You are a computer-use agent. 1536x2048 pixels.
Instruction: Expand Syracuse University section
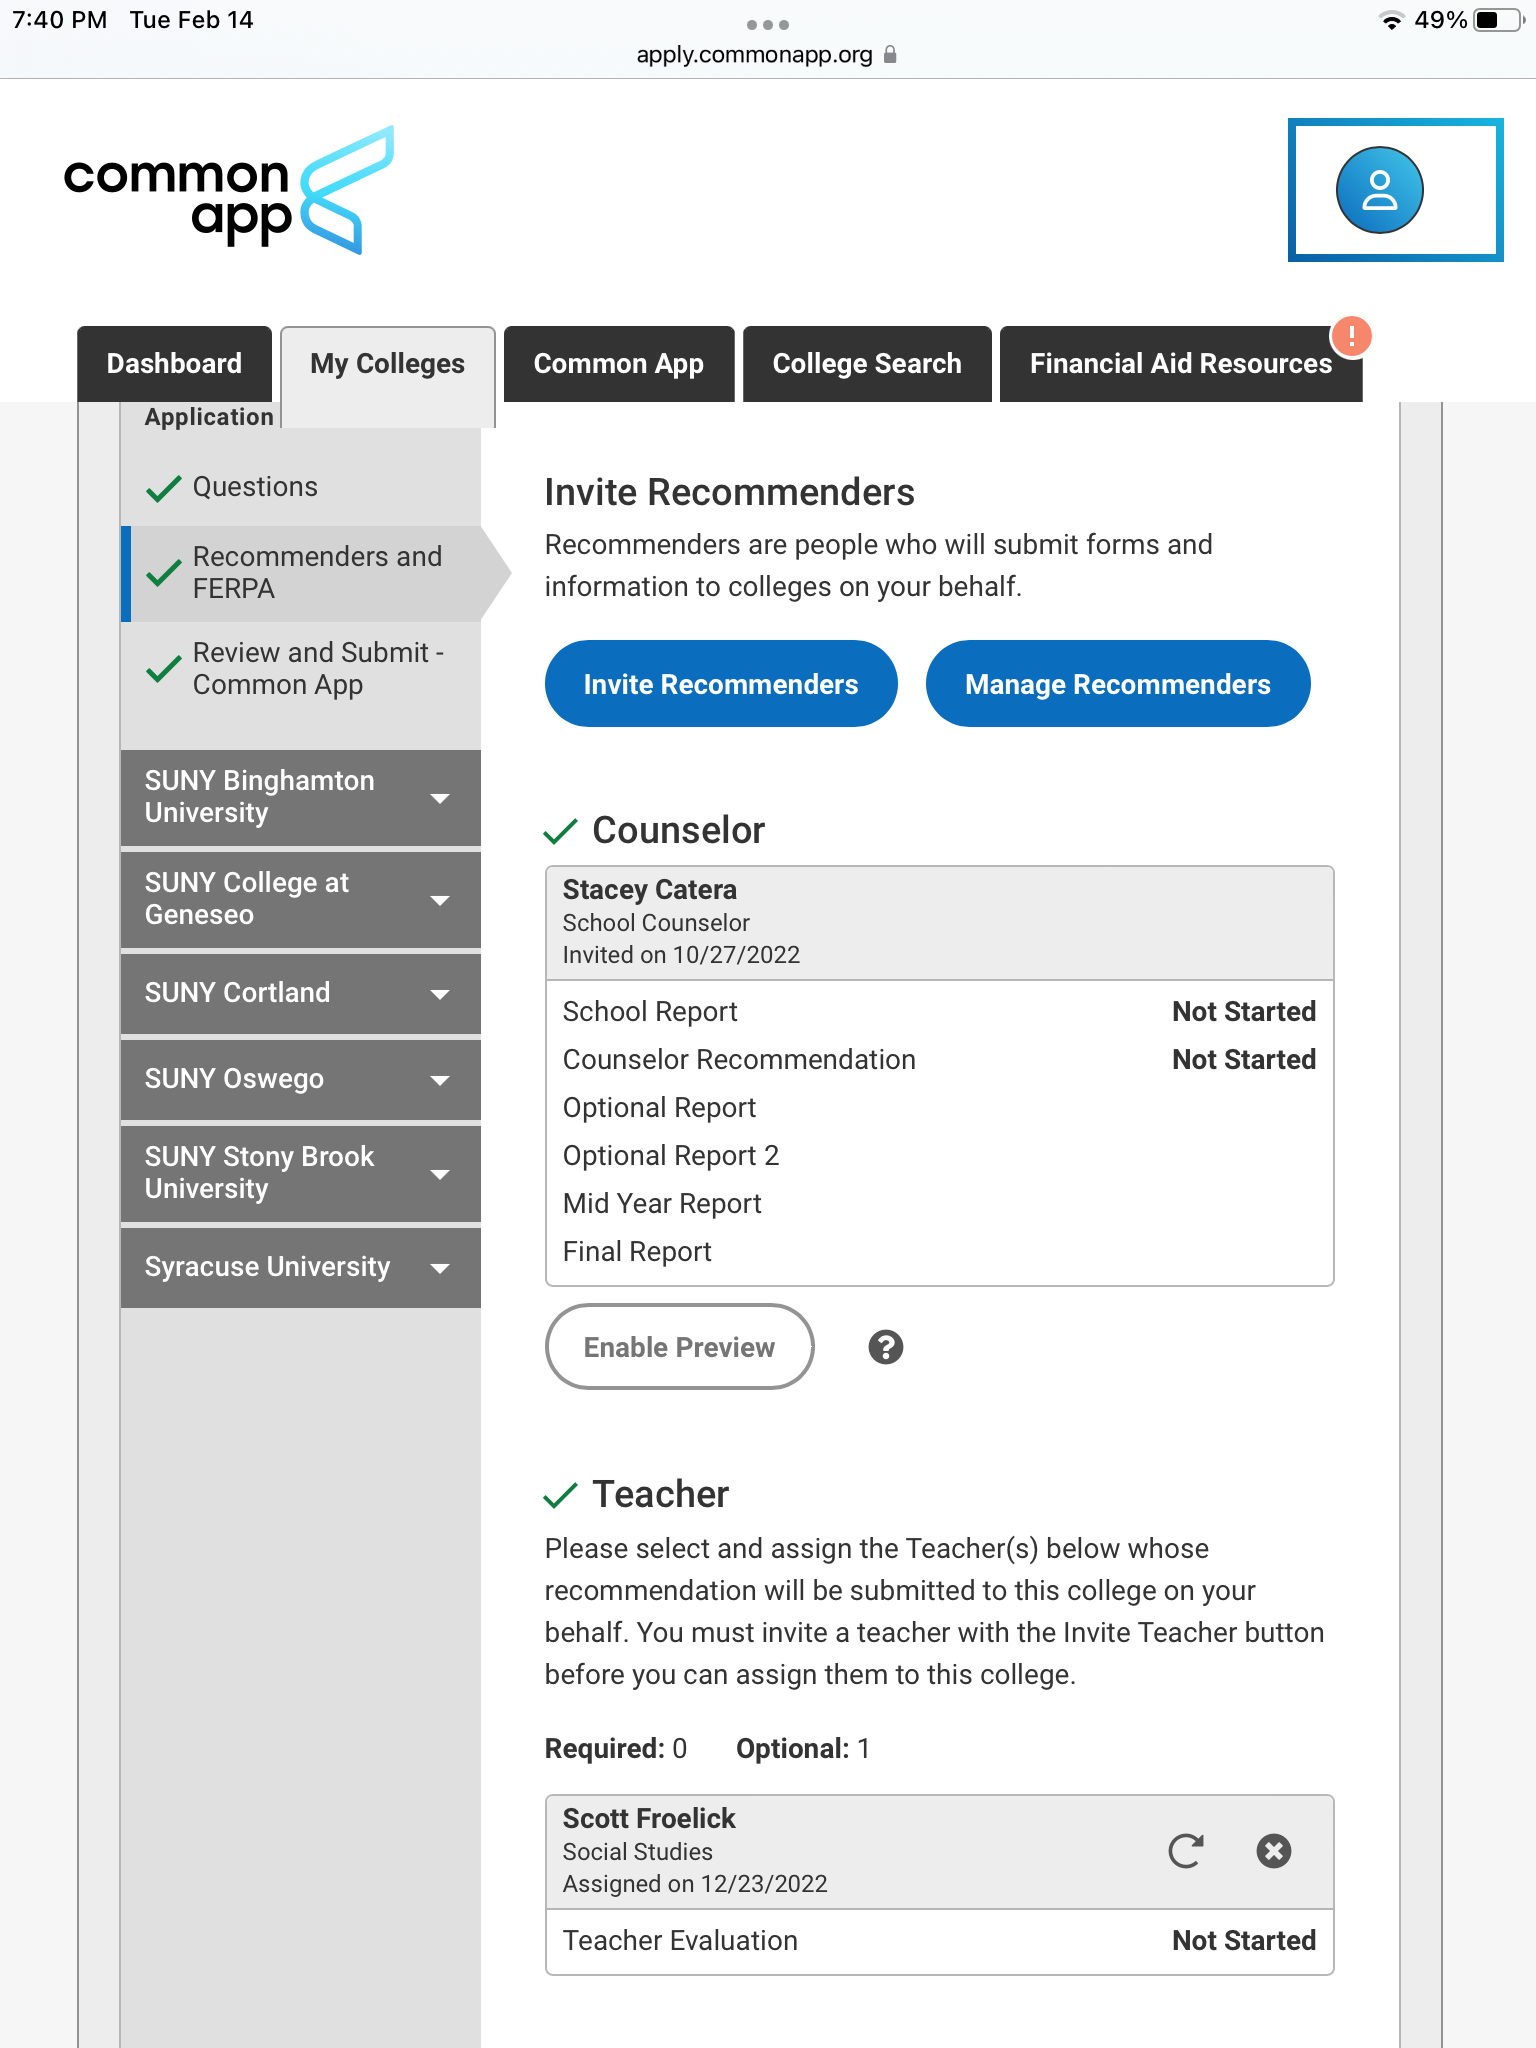(301, 1267)
